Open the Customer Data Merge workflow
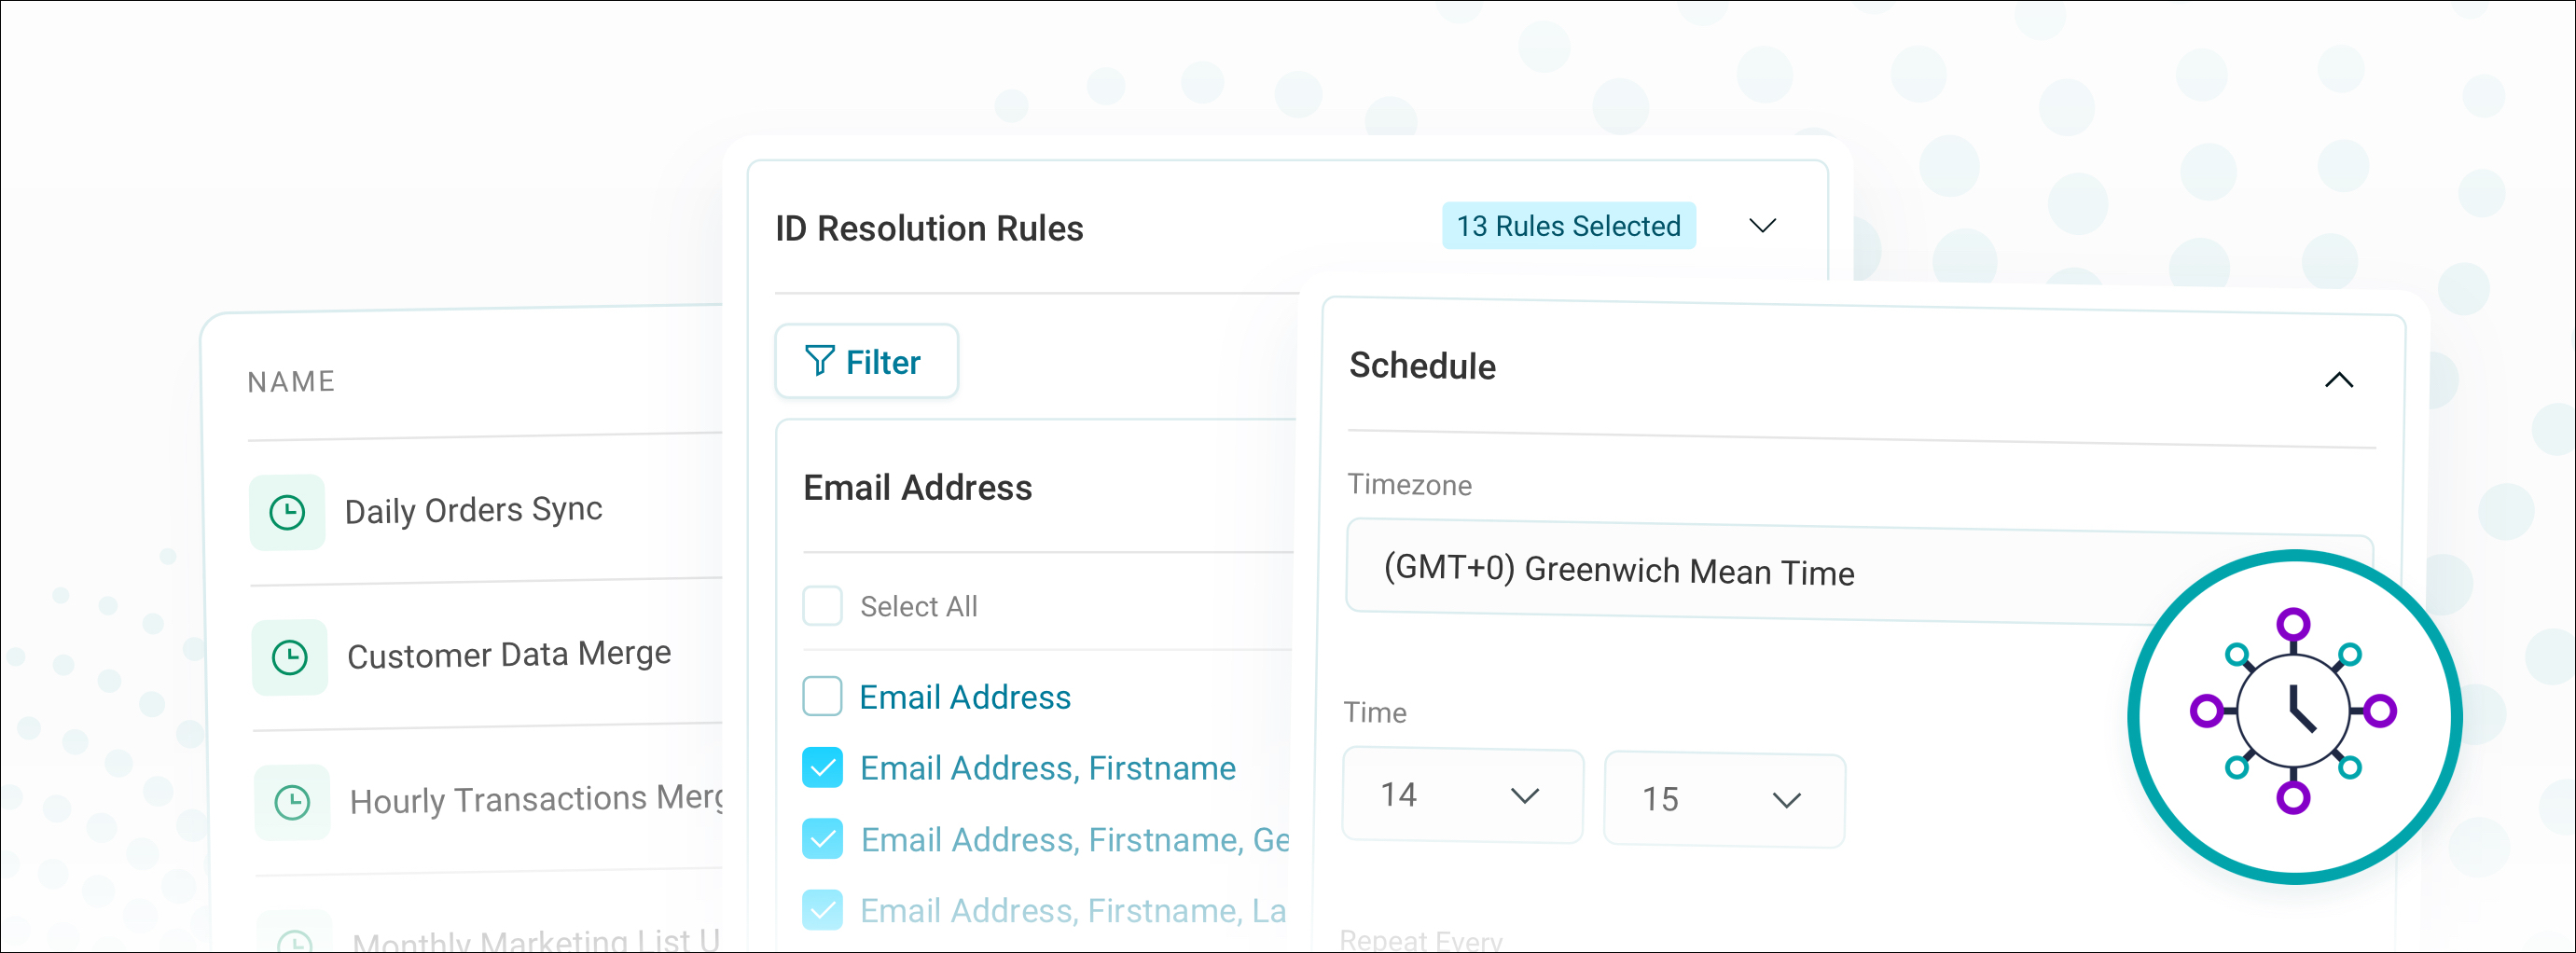2576x953 pixels. (x=509, y=655)
